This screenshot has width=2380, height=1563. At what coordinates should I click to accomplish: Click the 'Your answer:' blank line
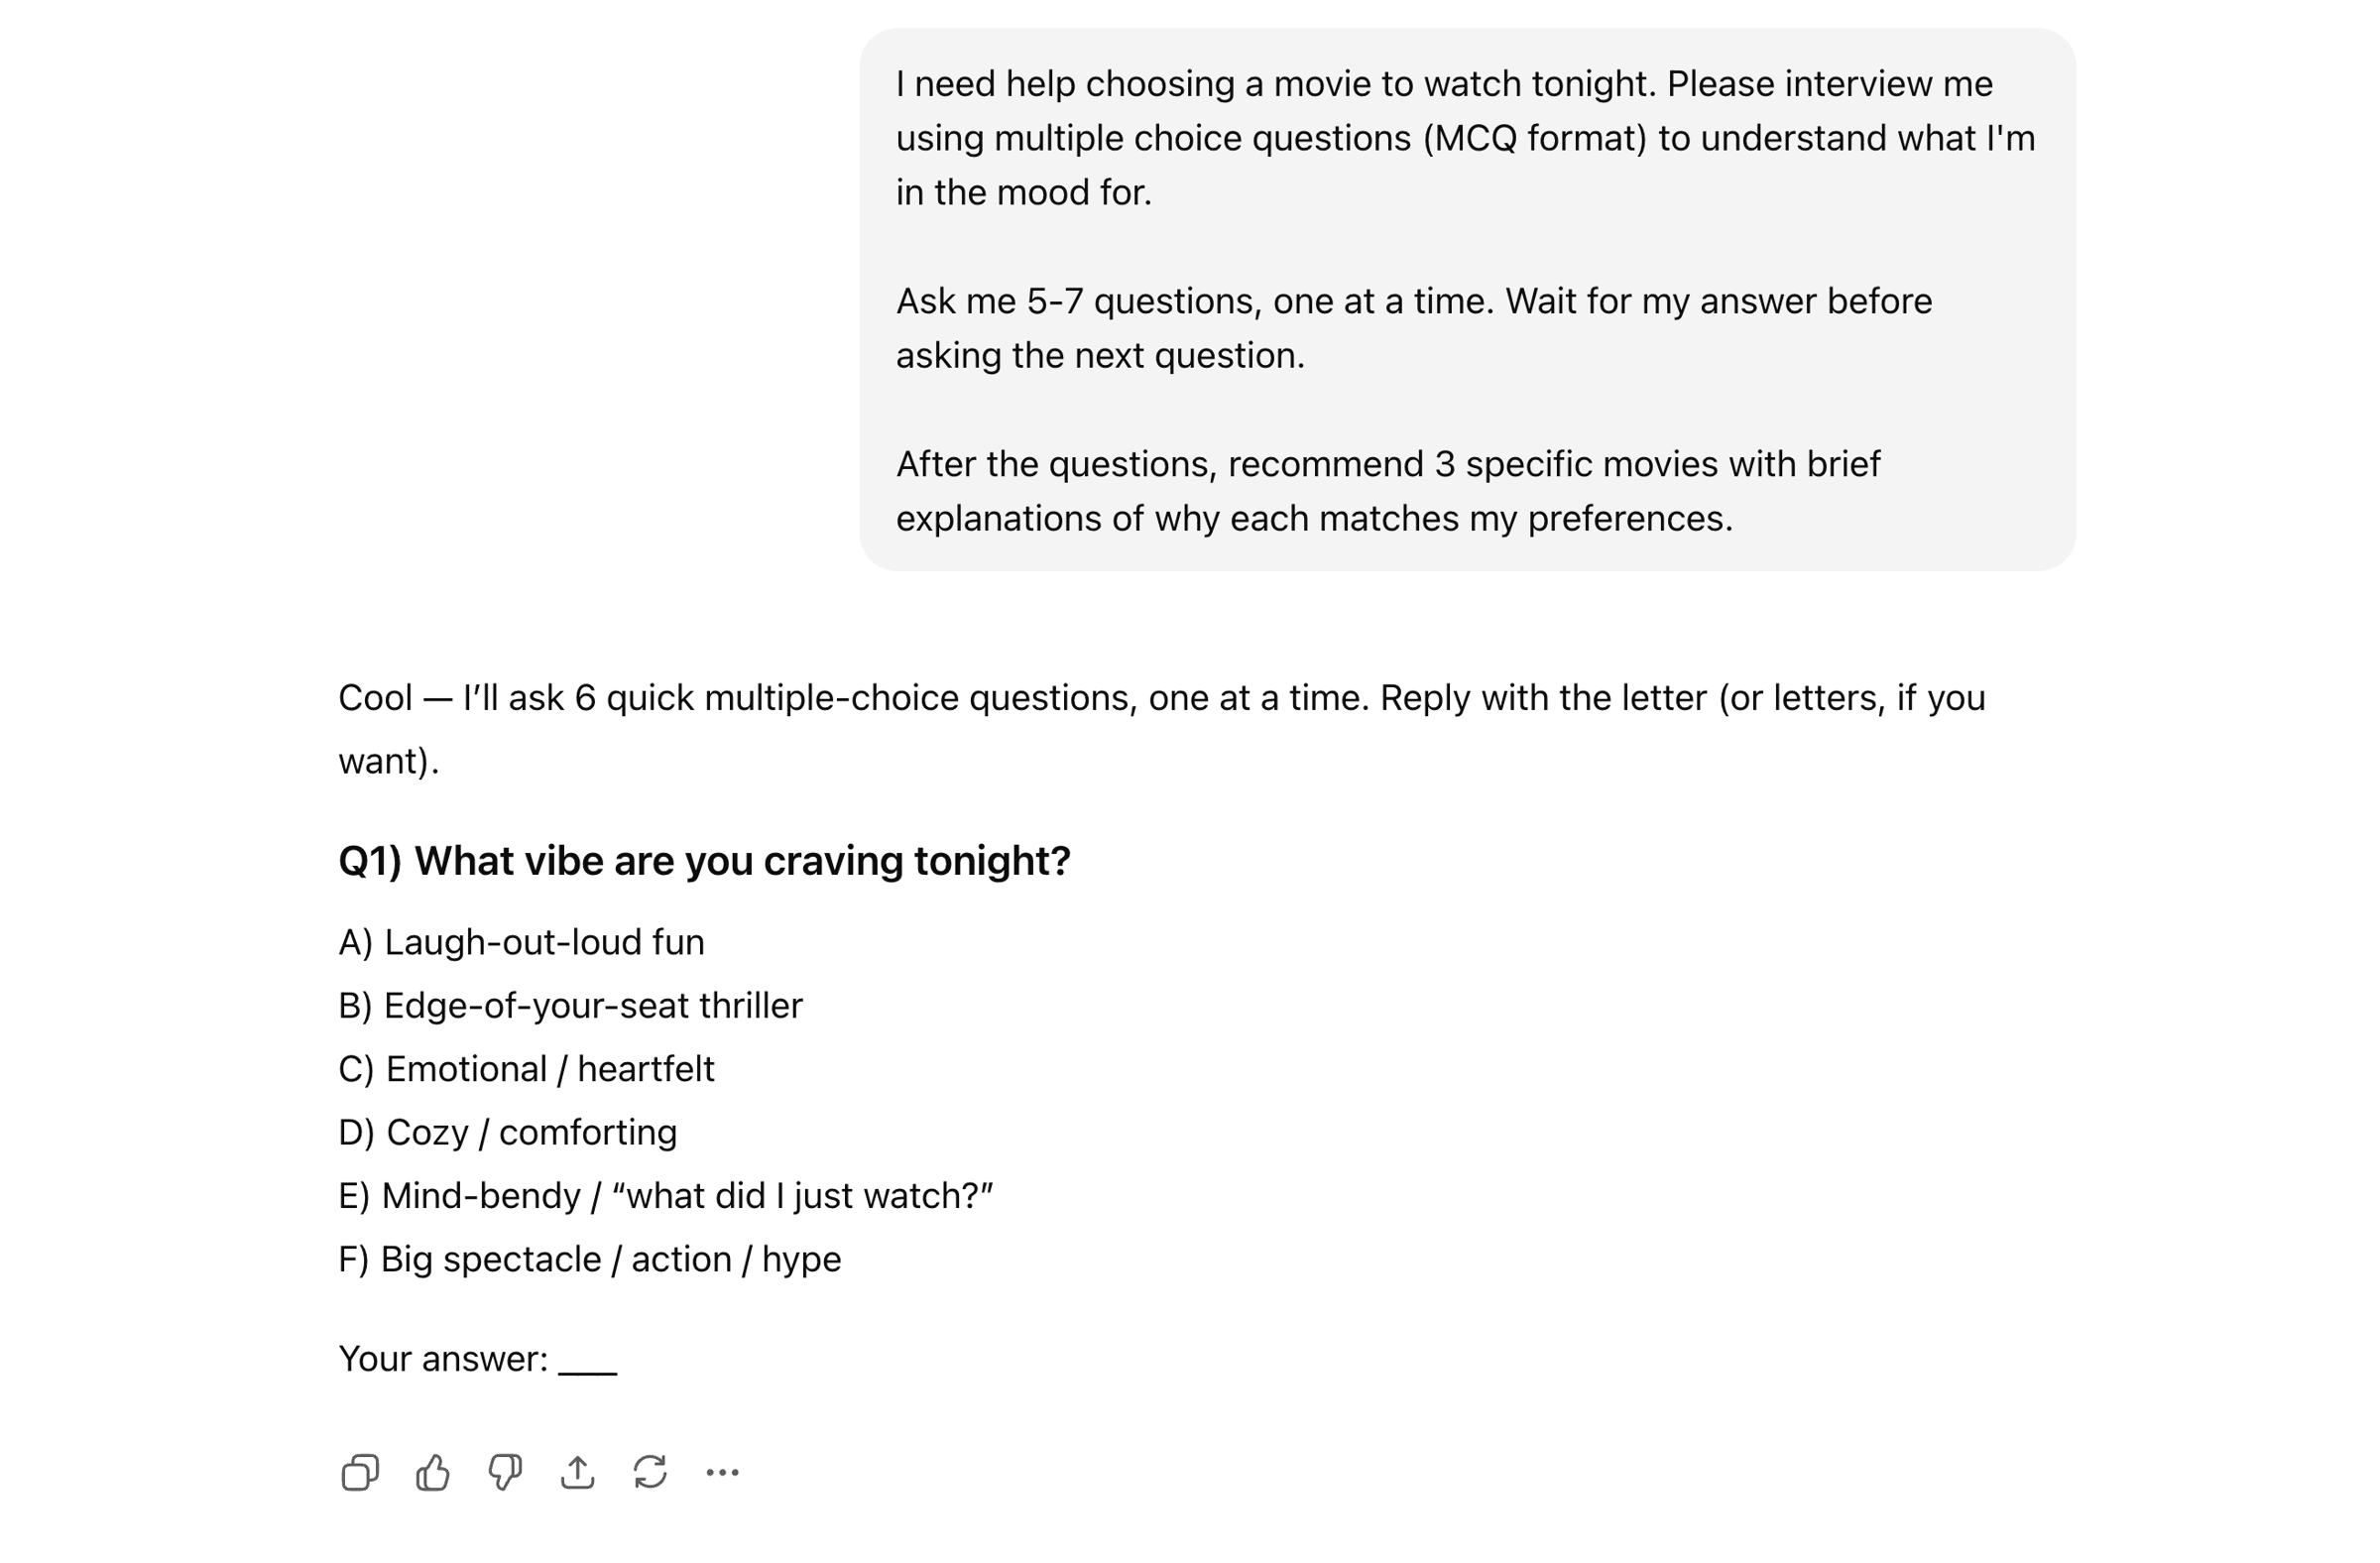coord(587,1360)
